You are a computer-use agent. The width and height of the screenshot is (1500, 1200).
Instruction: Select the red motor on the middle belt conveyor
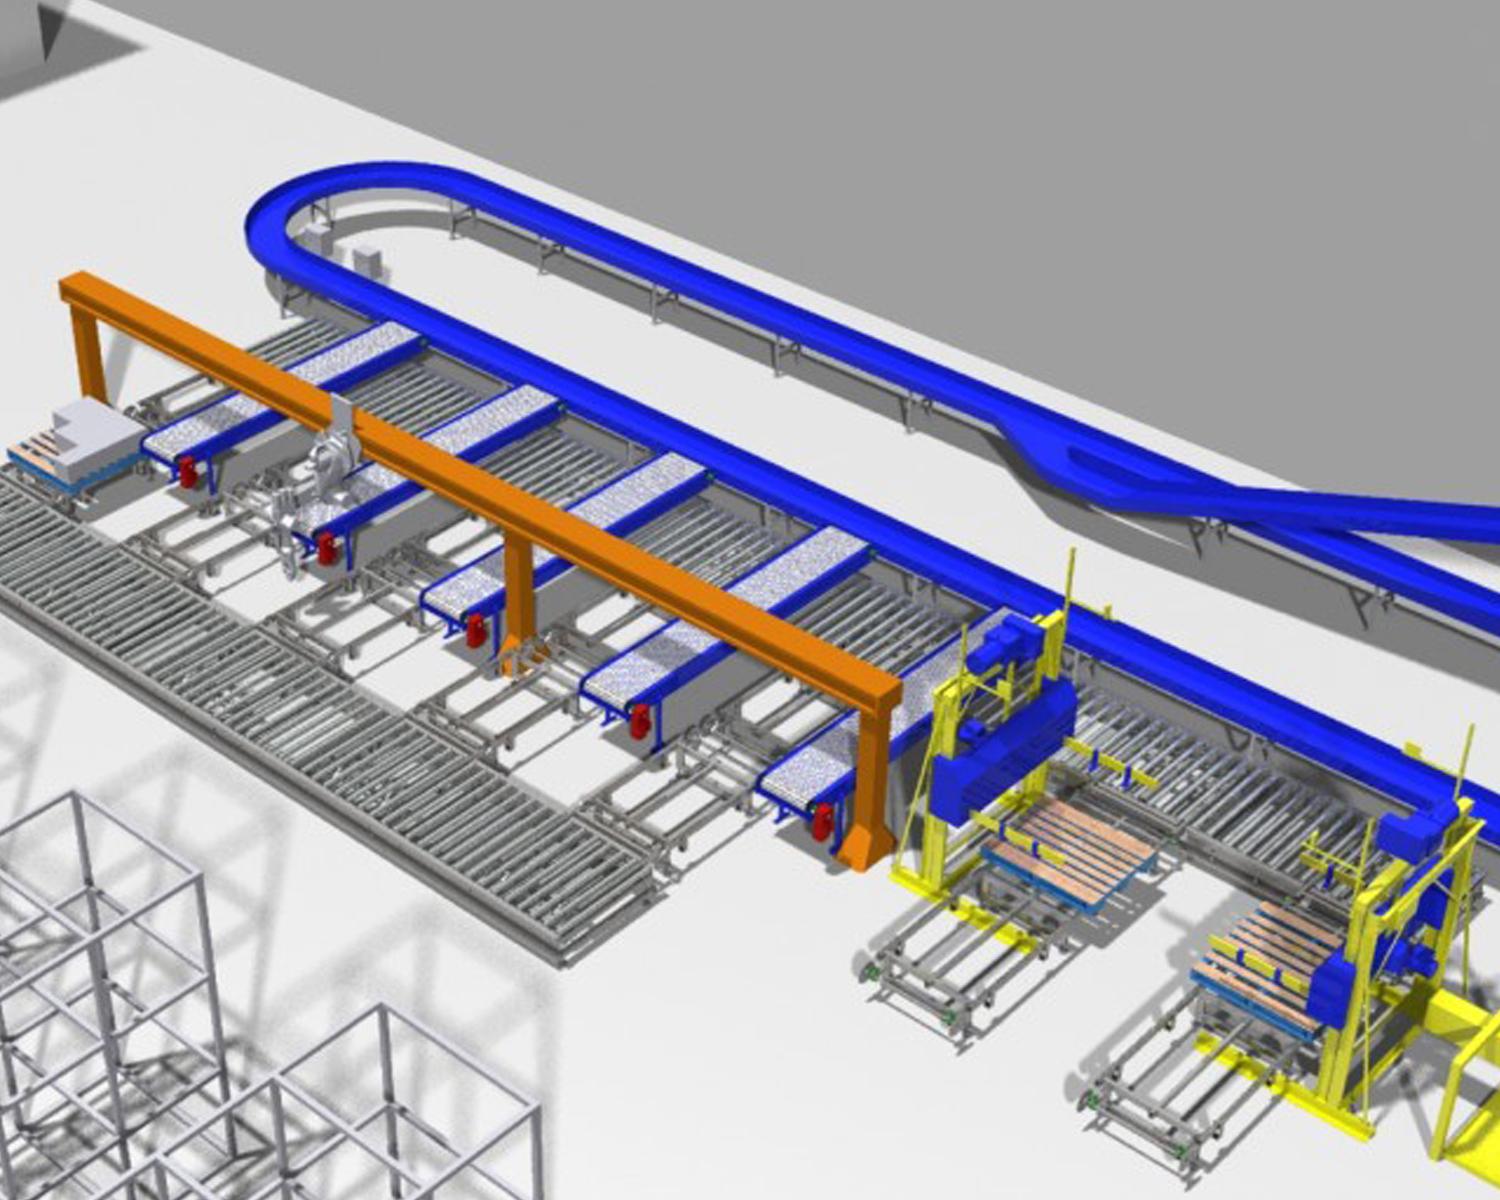[476, 630]
